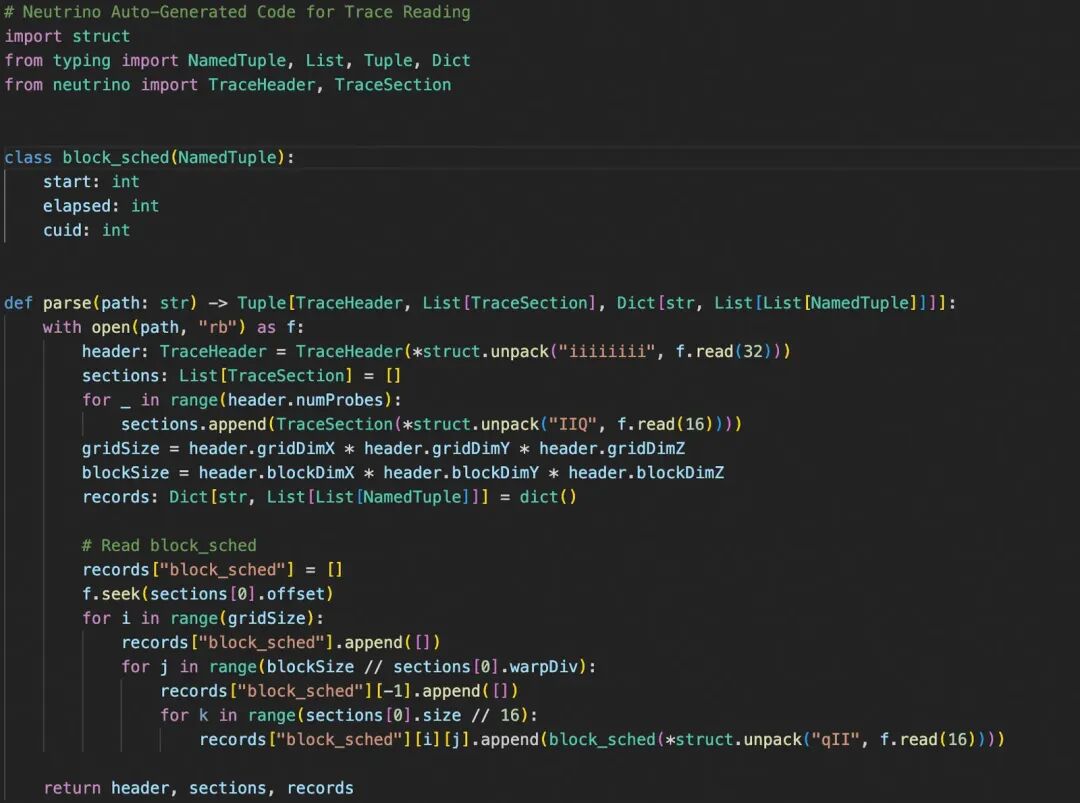Click "header.blockDimX"
This screenshot has height=803, width=1080.
(x=276, y=472)
